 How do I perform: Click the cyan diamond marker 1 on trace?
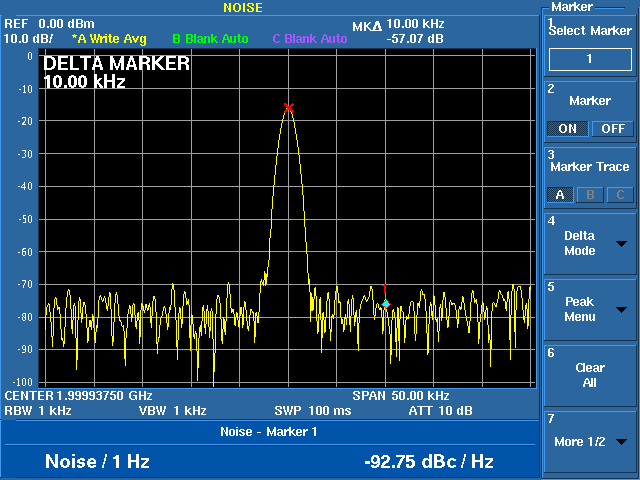(386, 304)
